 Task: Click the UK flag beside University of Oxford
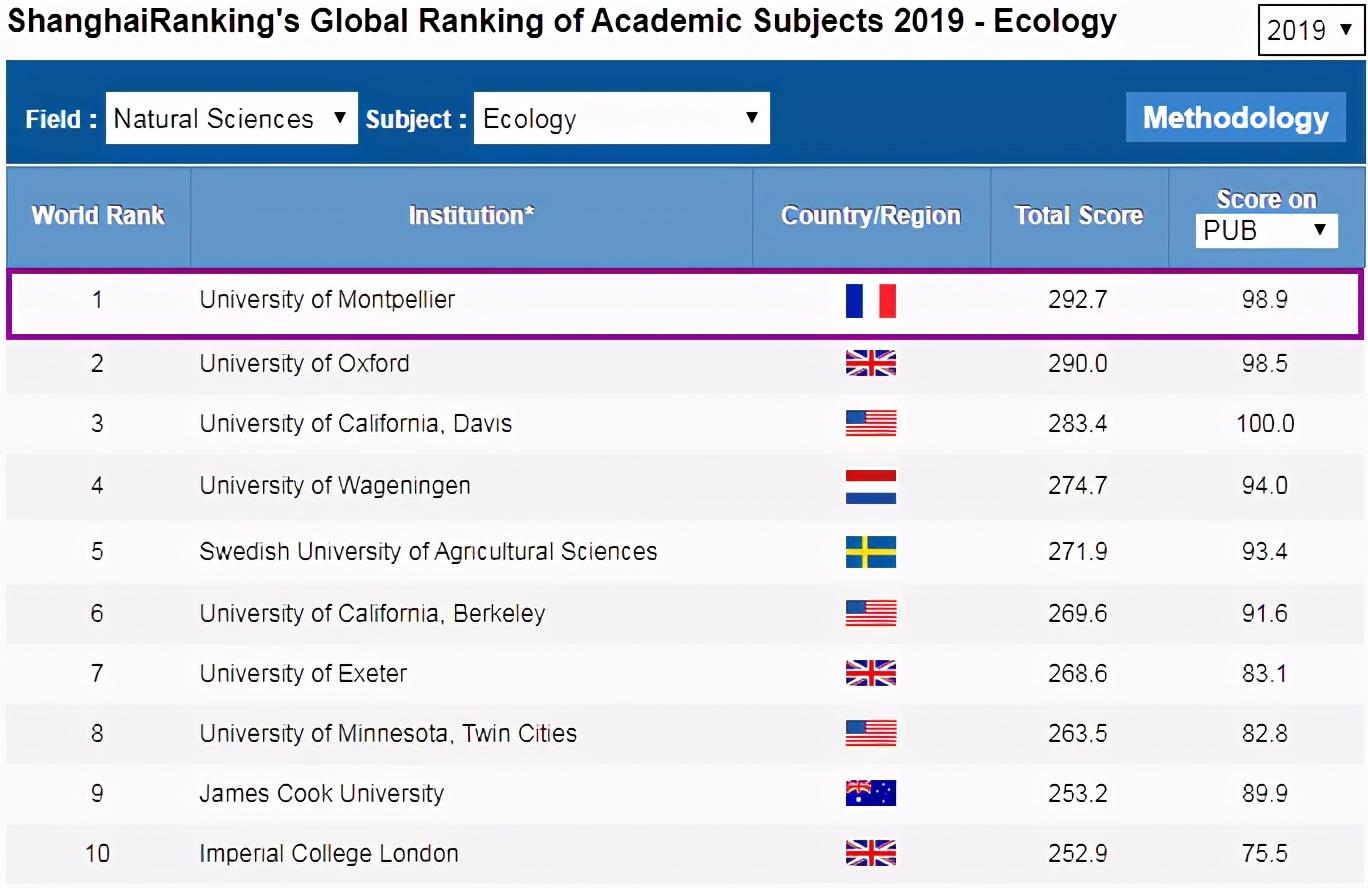[x=871, y=363]
